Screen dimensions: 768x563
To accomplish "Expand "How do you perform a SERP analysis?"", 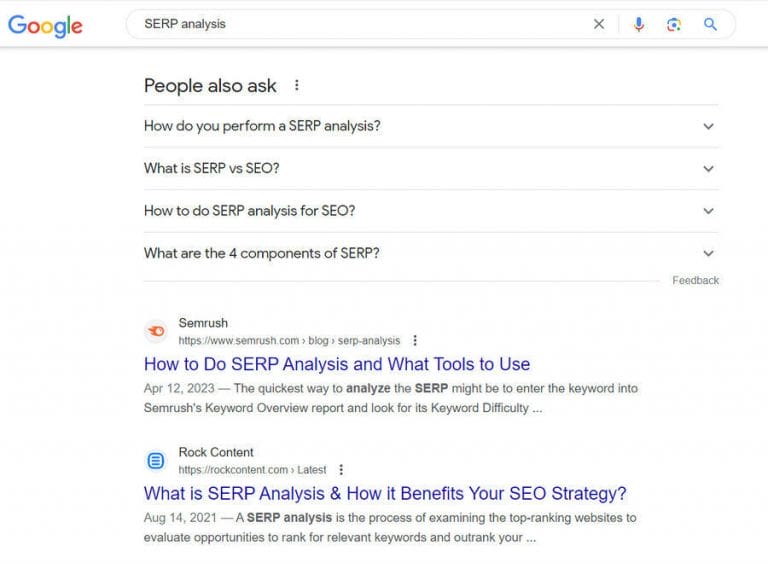I will pyautogui.click(x=708, y=127).
